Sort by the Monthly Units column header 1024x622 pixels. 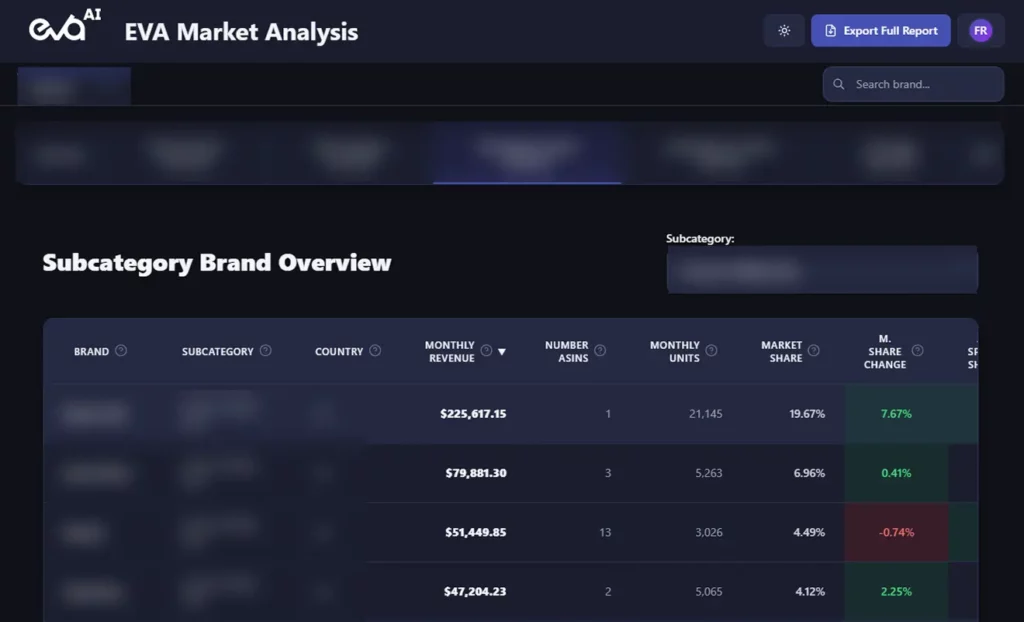[675, 351]
